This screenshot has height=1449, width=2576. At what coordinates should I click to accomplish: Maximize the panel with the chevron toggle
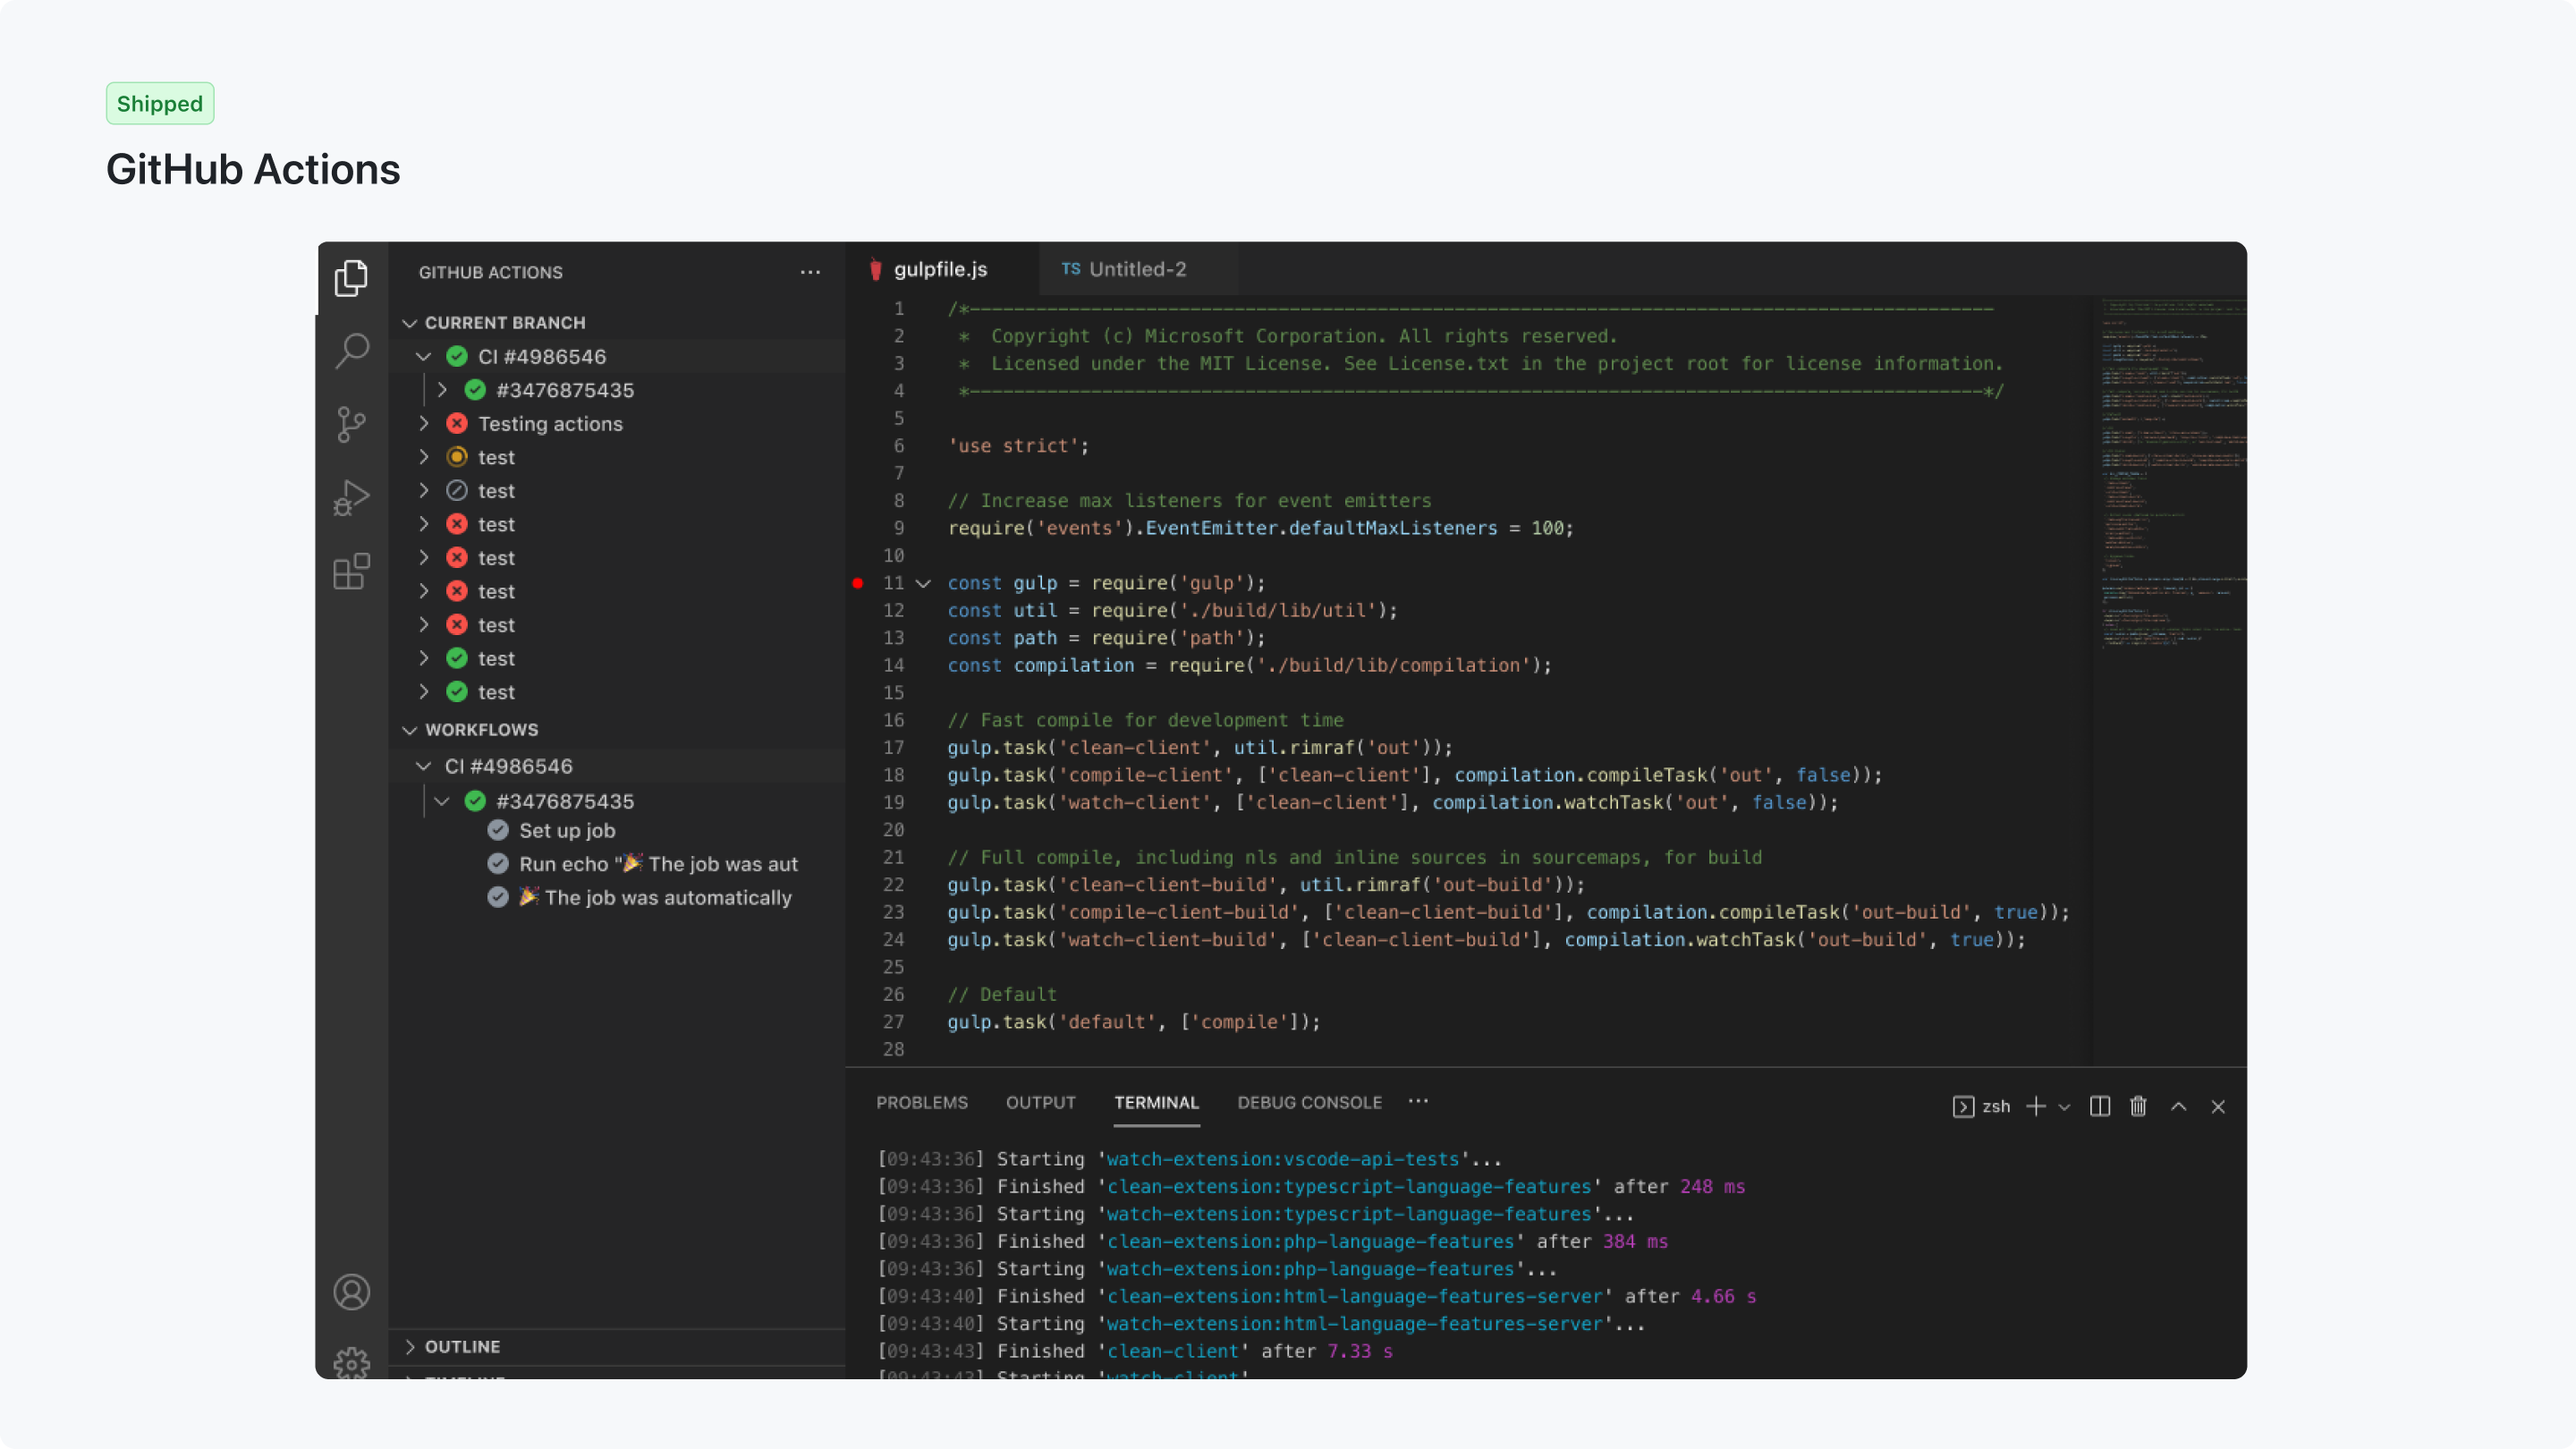tap(2178, 1107)
